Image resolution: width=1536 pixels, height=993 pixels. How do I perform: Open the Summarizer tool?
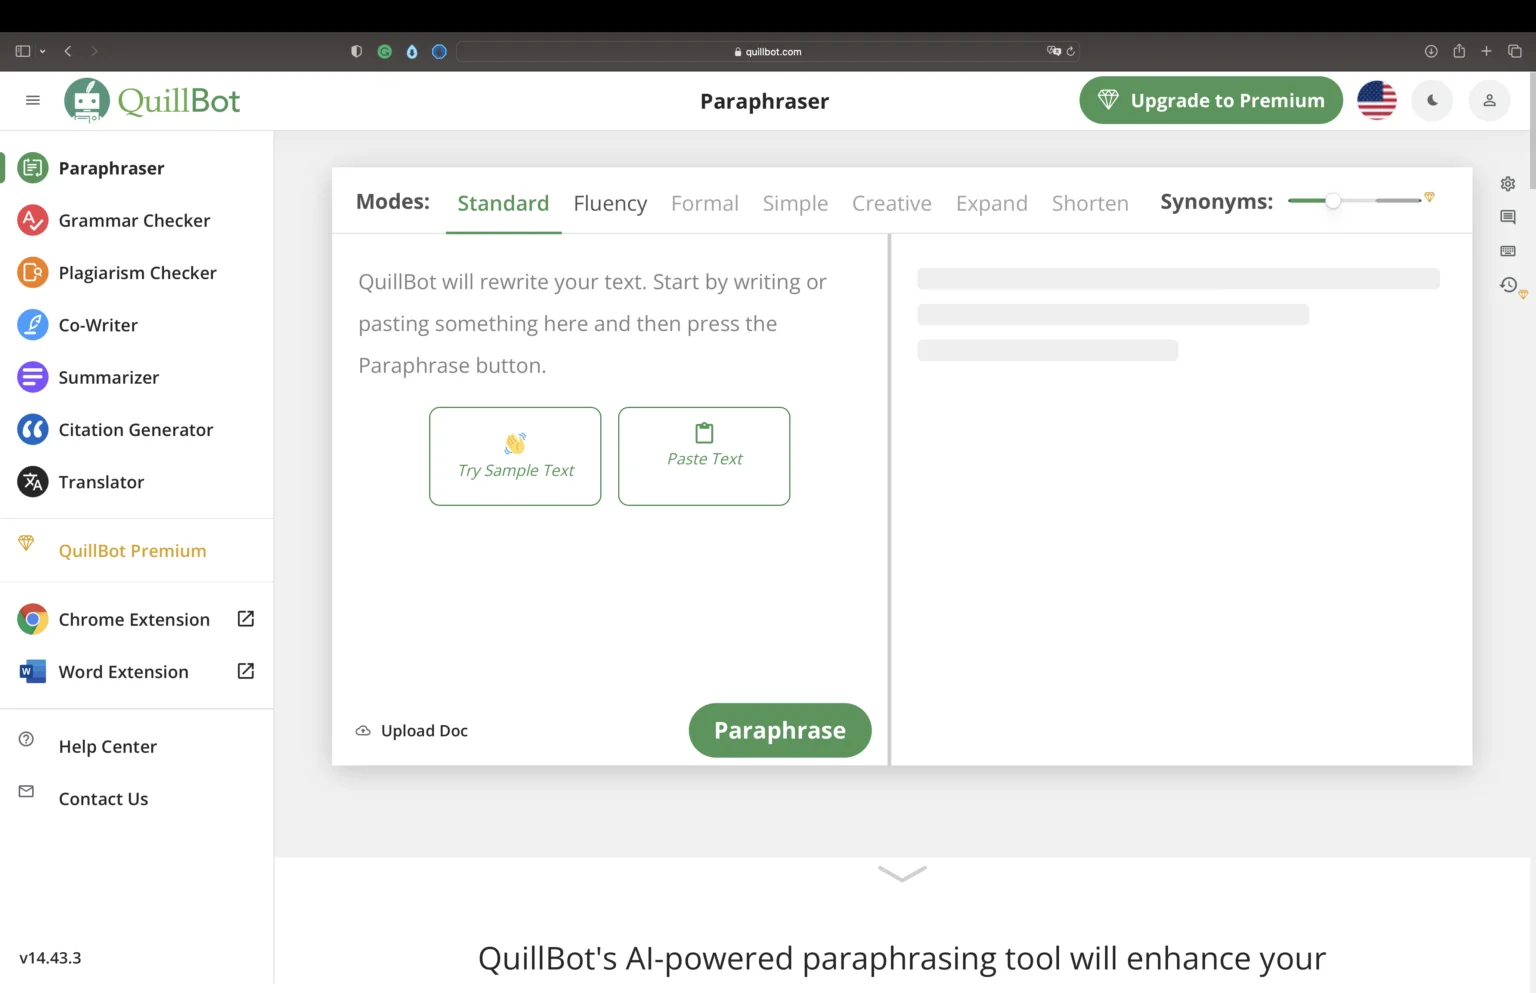[108, 377]
